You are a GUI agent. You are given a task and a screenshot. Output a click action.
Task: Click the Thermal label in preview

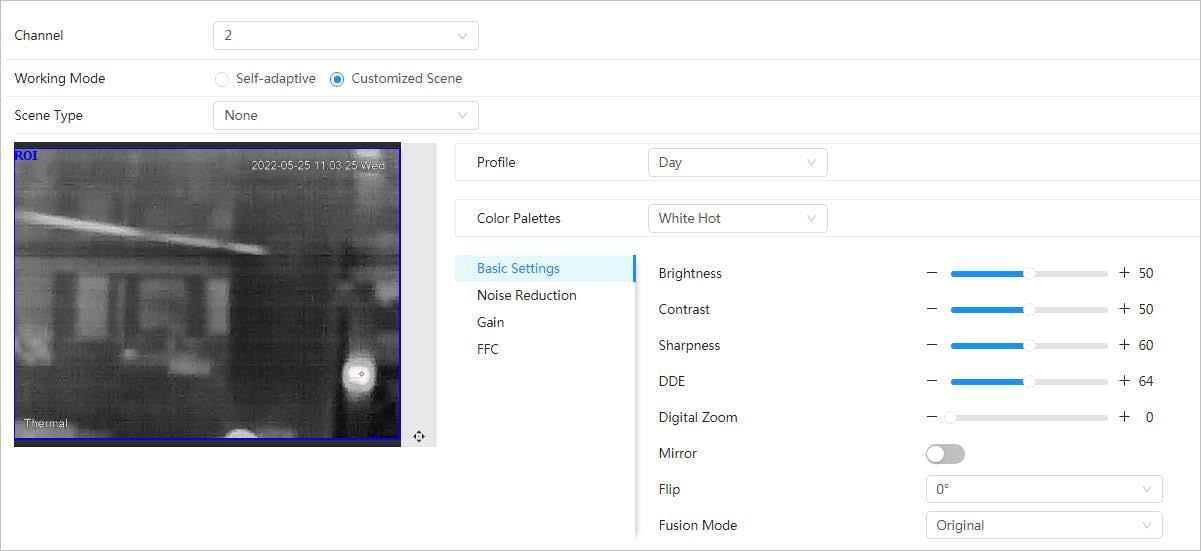coord(46,423)
